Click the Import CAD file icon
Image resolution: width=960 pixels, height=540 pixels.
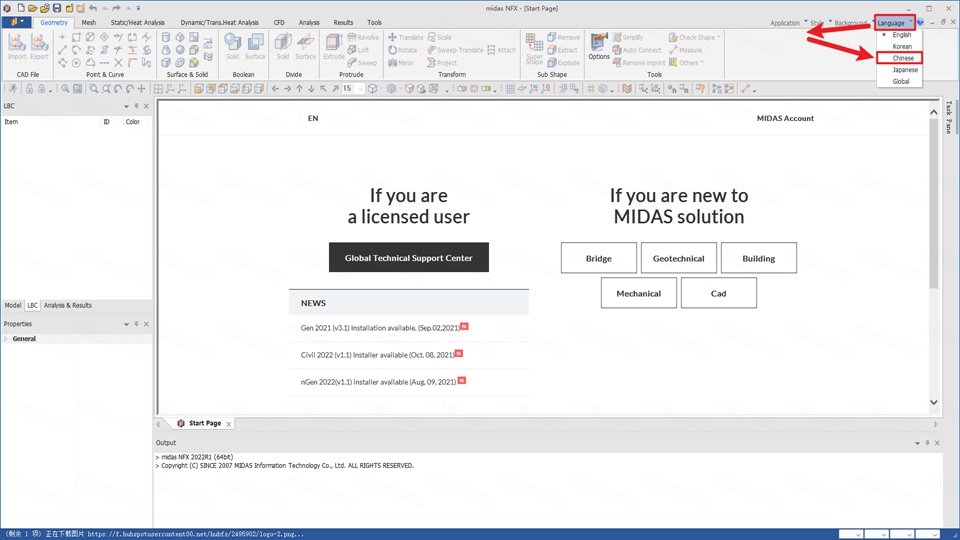(17, 47)
